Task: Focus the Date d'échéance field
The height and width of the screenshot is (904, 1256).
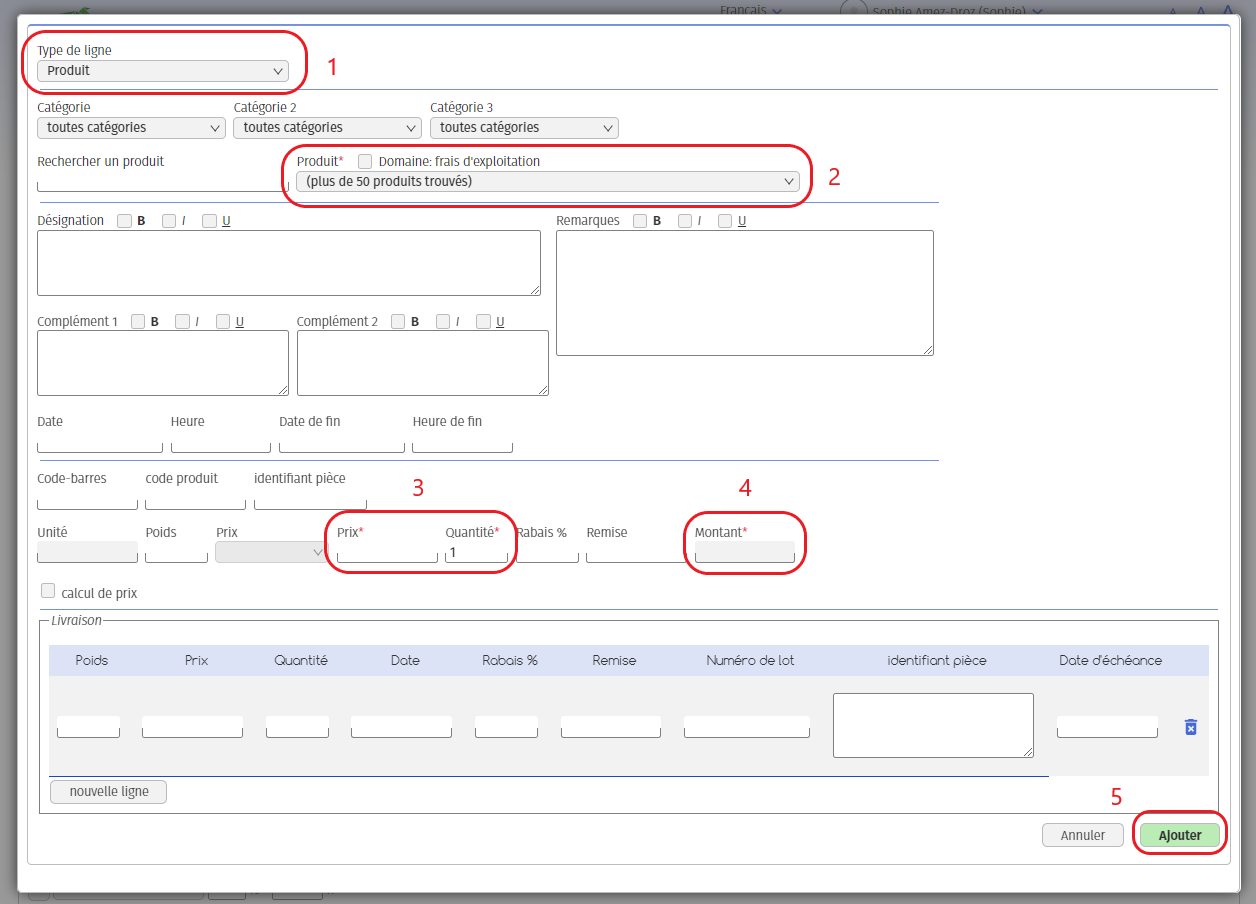Action: tap(1107, 727)
